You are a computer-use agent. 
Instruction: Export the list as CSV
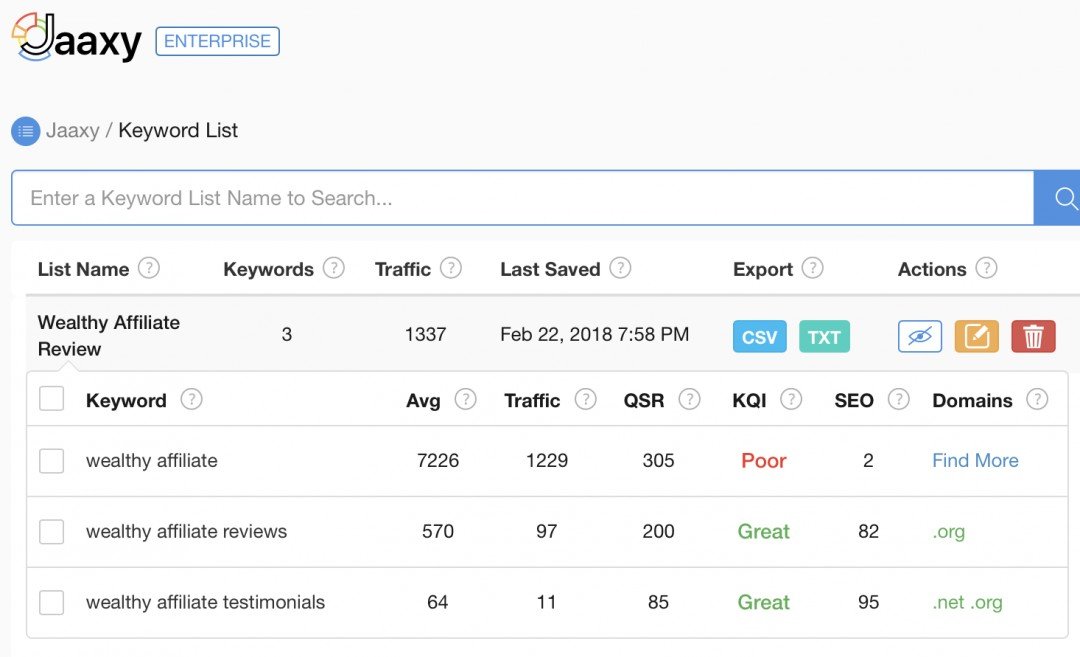coord(760,337)
